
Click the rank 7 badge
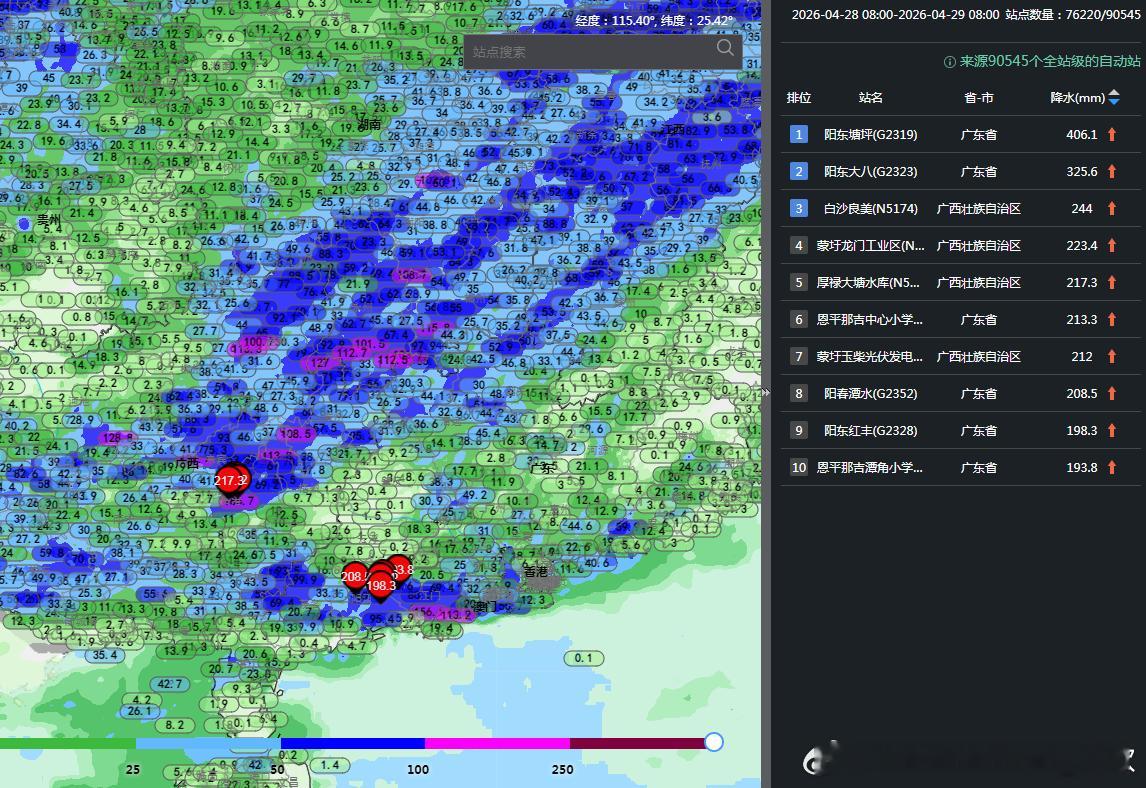point(799,357)
